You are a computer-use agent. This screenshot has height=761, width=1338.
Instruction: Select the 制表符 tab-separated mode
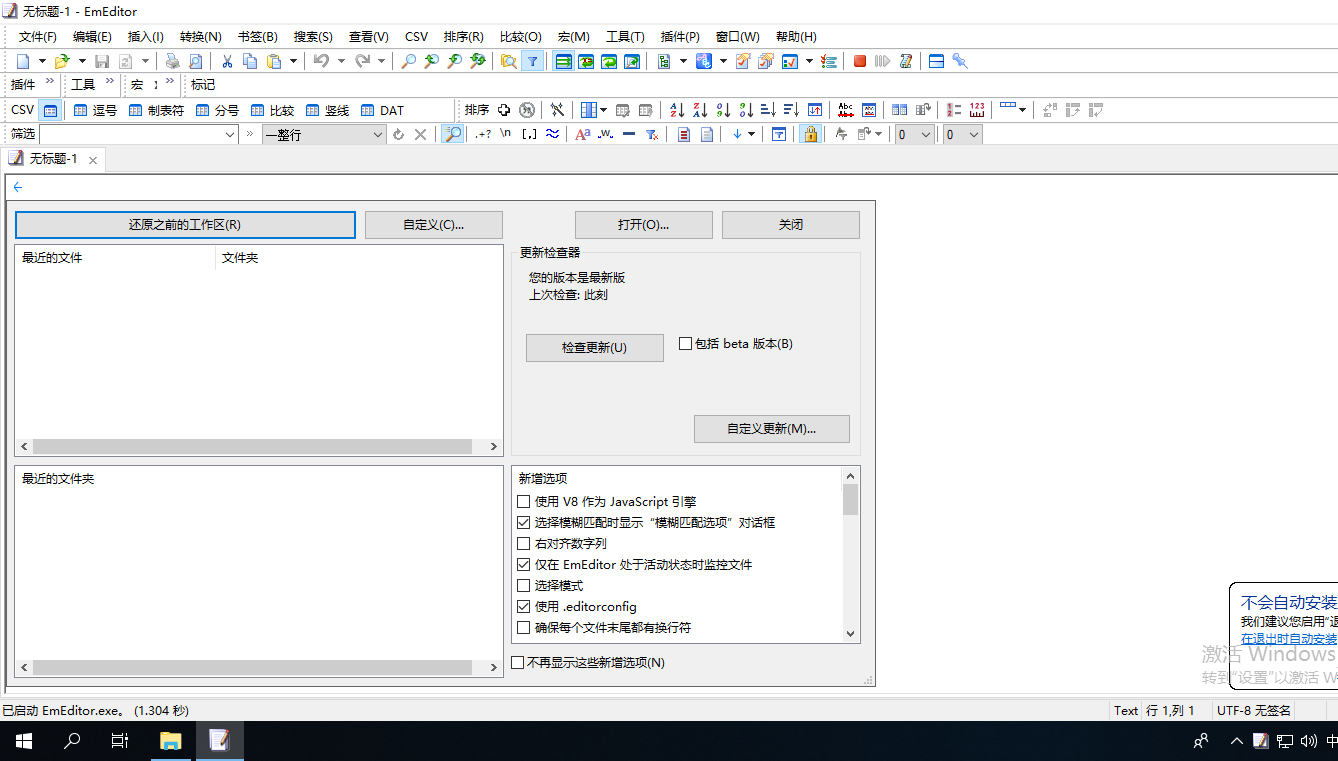[x=157, y=110]
